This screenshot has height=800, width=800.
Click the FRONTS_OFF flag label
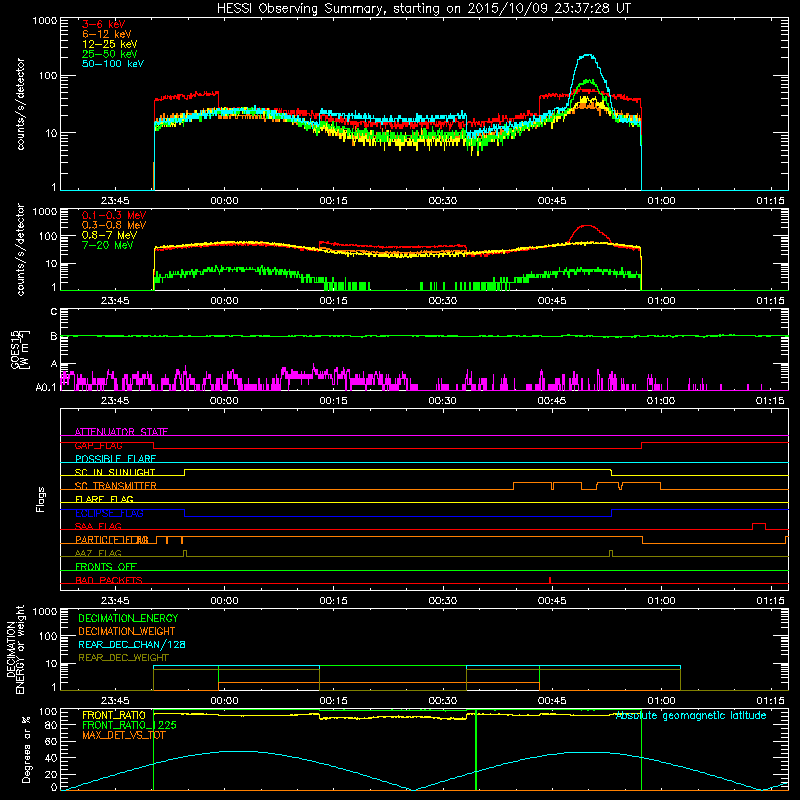tap(106, 567)
